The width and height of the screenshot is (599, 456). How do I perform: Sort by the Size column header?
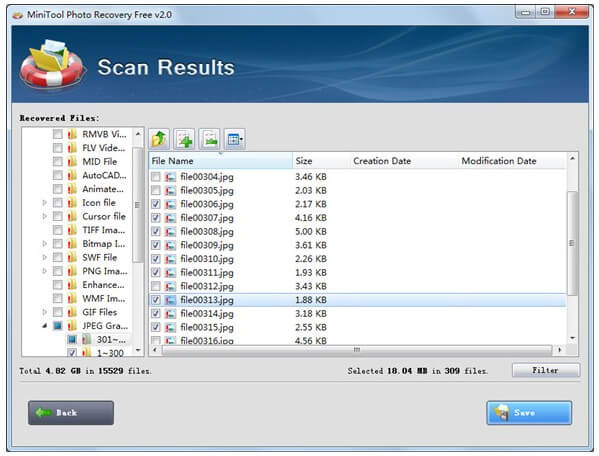pos(321,161)
